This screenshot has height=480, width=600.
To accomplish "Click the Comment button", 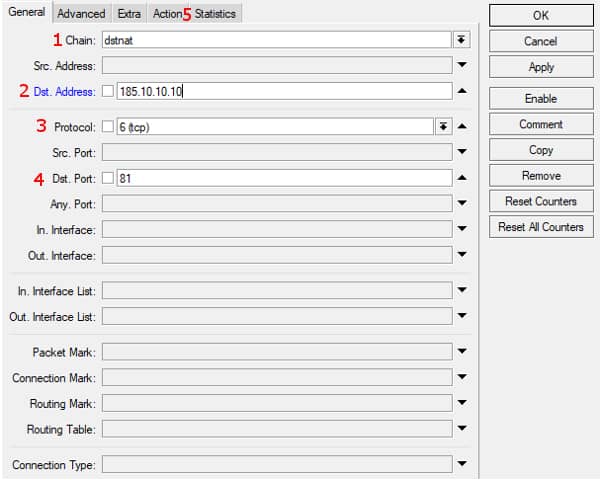I will [x=541, y=124].
